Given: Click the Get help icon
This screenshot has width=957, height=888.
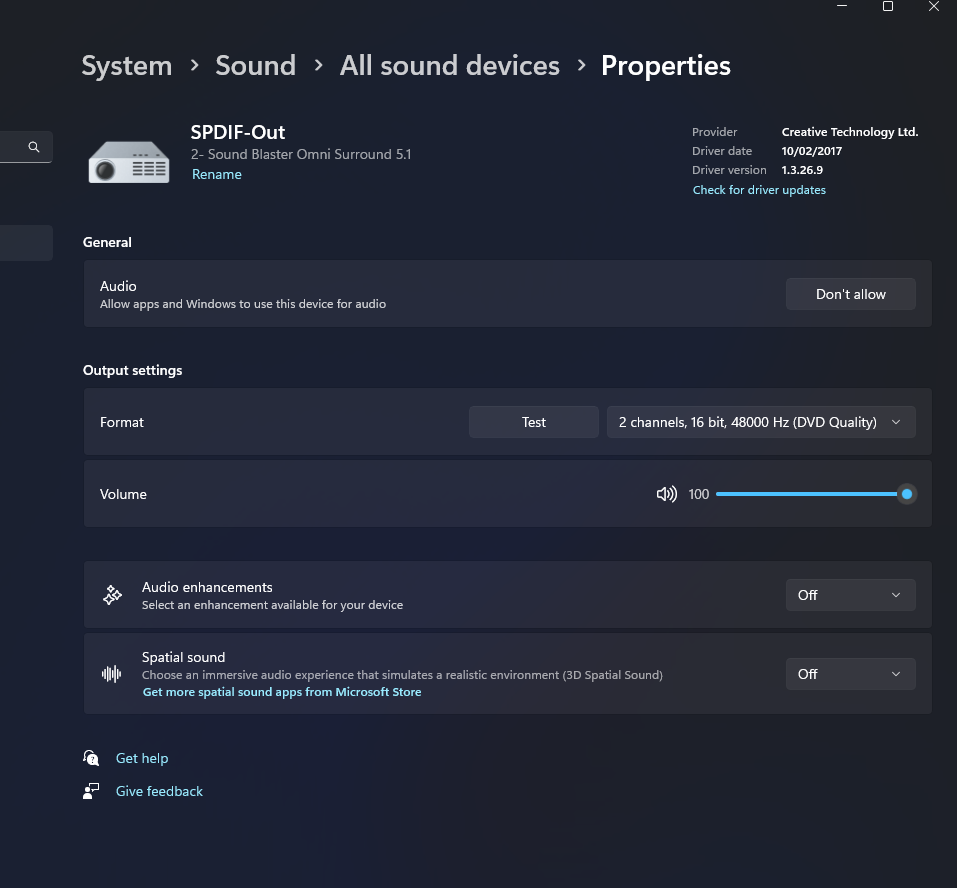Looking at the screenshot, I should [x=92, y=758].
